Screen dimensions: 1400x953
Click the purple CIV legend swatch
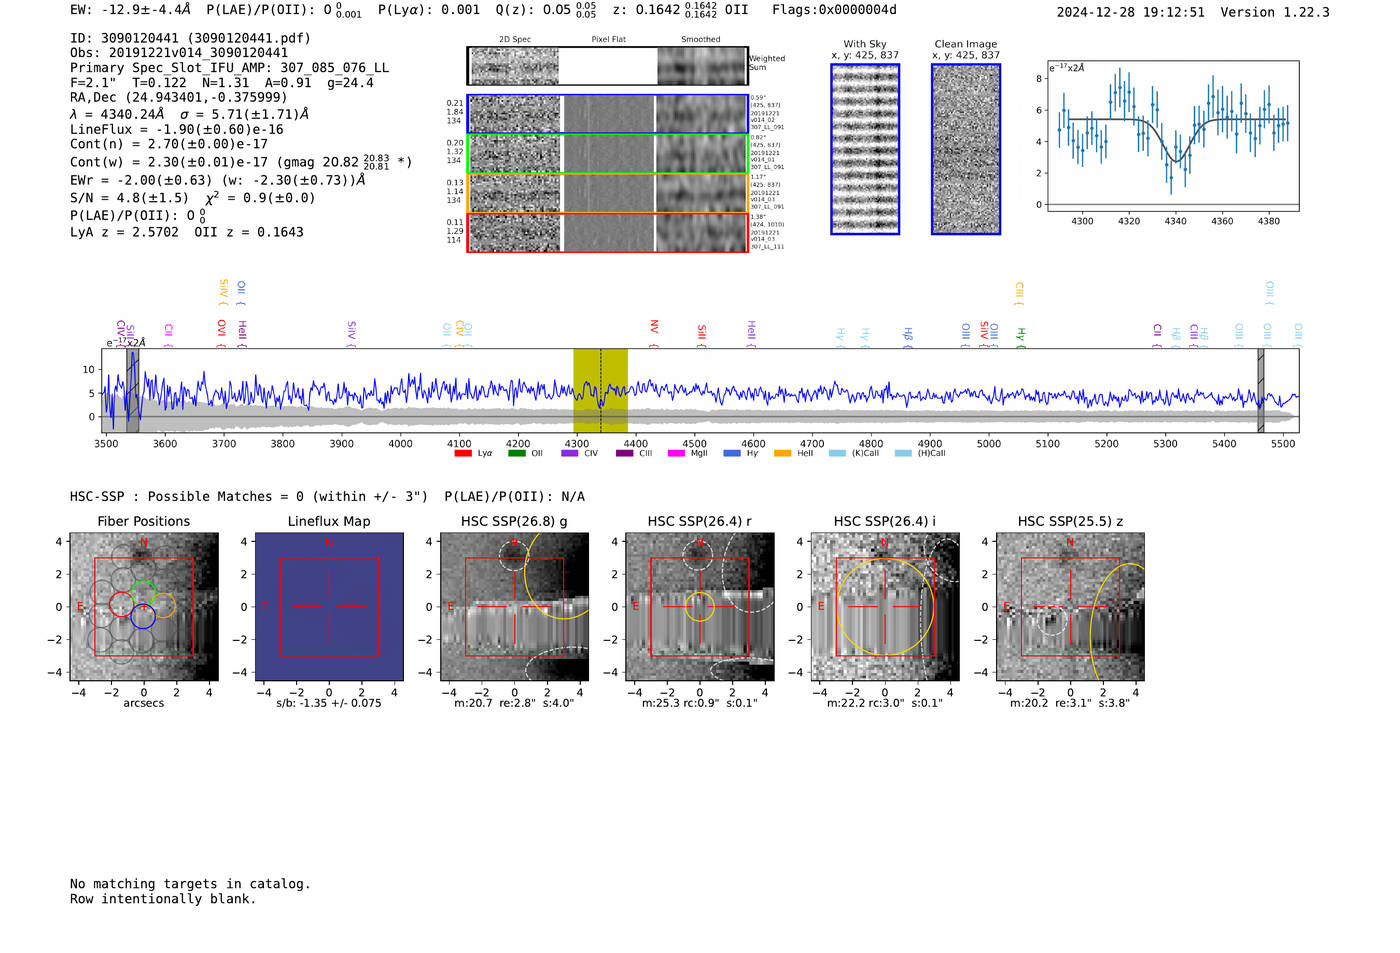[570, 453]
